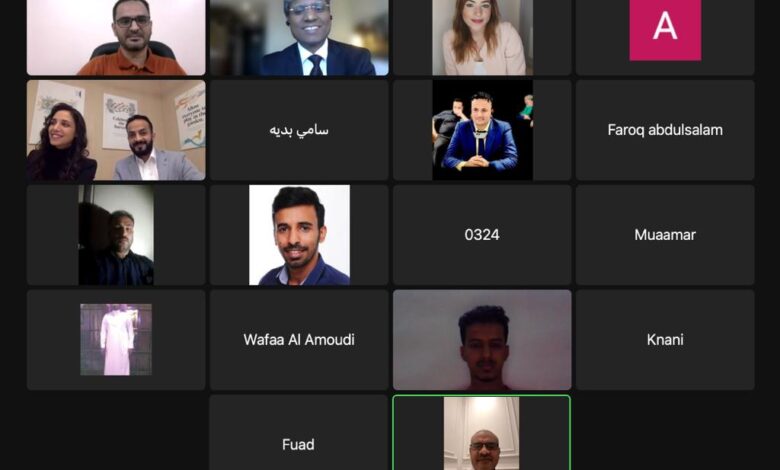Select the participant tile named 0324
The height and width of the screenshot is (470, 780).
(482, 235)
